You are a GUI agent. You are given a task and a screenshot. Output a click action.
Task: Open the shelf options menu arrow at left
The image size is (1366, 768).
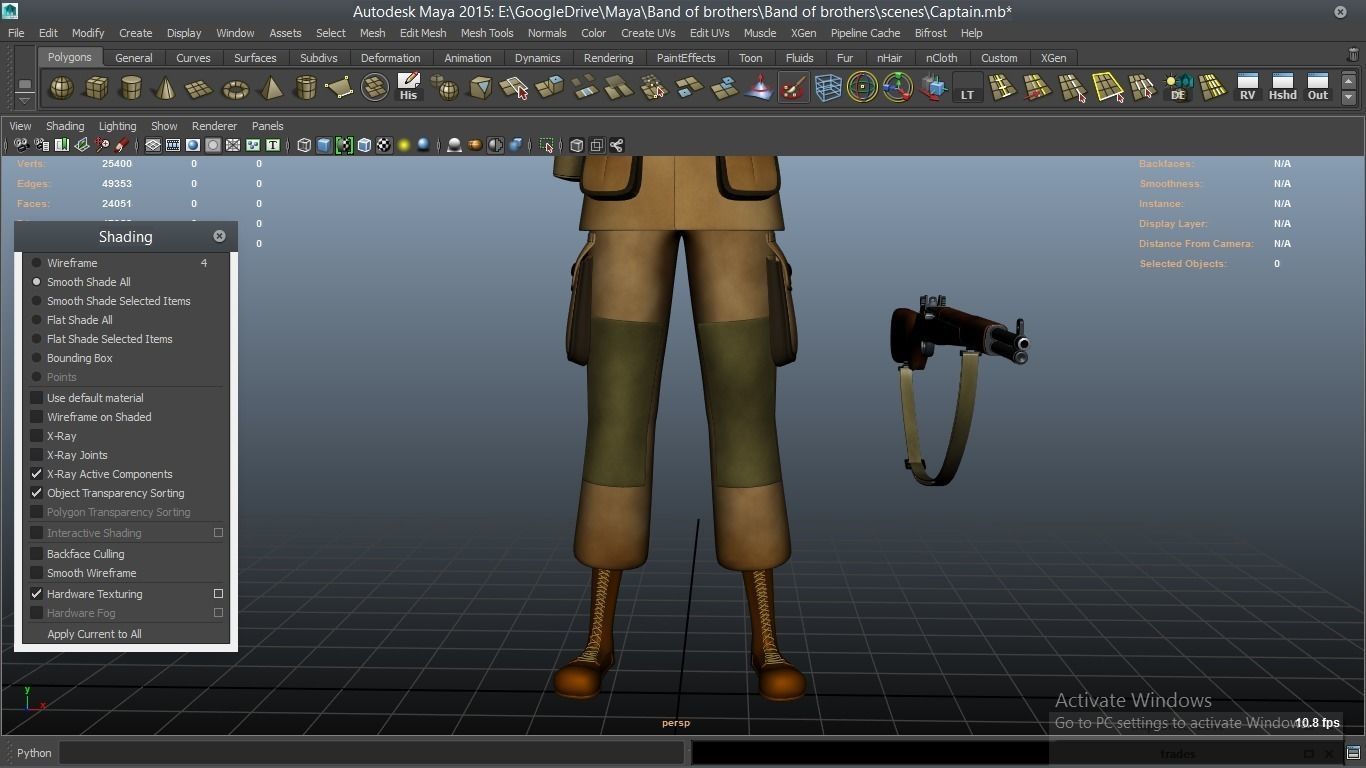click(x=25, y=99)
